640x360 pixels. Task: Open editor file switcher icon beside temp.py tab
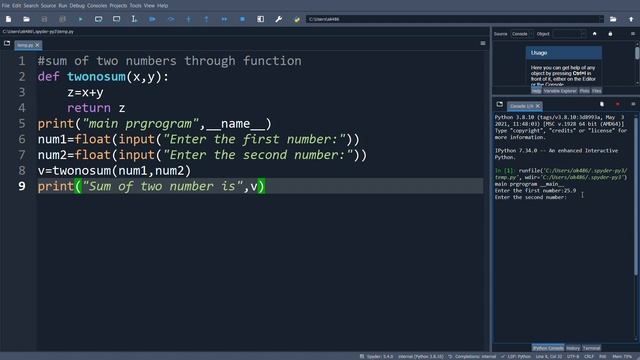7,43
